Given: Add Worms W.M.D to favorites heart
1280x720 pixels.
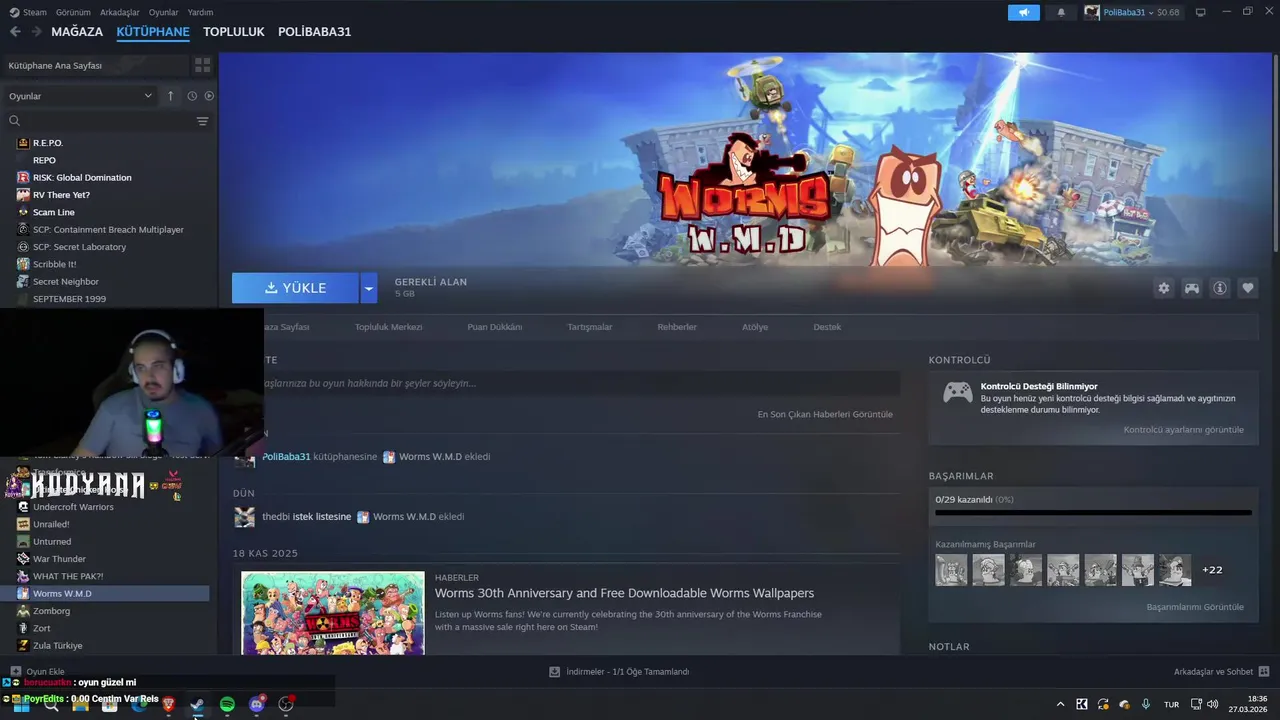Looking at the screenshot, I should 1248,288.
